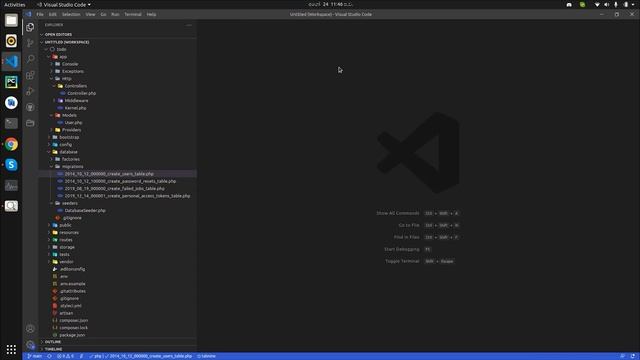The image size is (640, 360).
Task: Click the feedback icon in status bar
Action: (x=622, y=356)
